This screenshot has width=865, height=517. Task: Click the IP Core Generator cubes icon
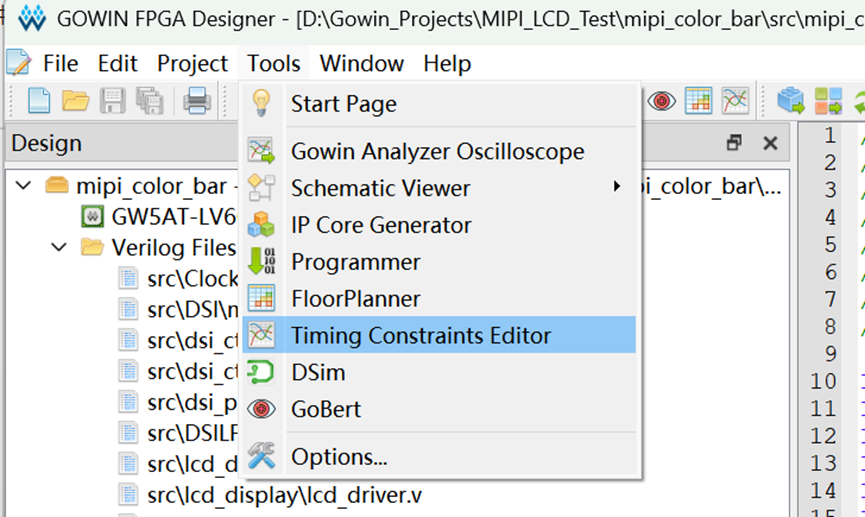261,225
